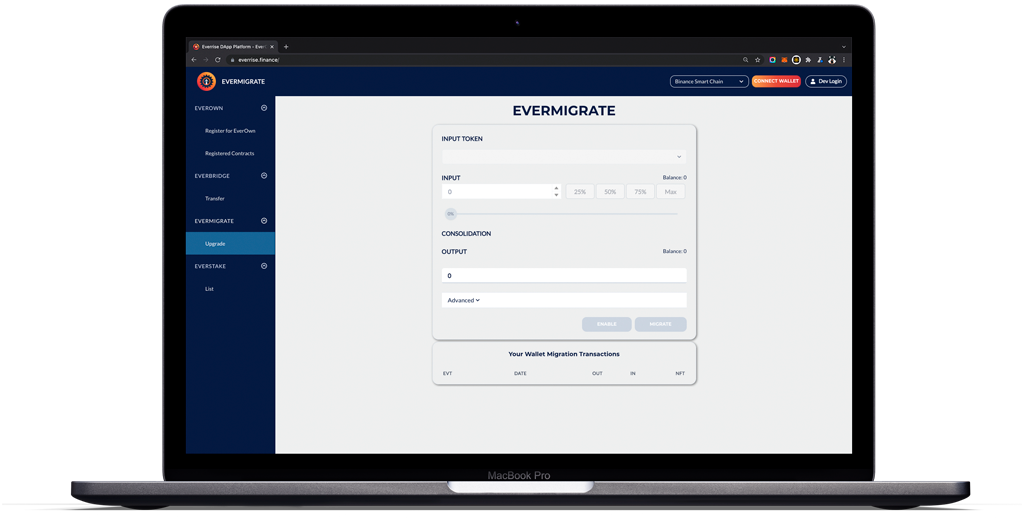This screenshot has height=523, width=1032.
Task: Increment the input amount with up arrow
Action: [x=557, y=188]
